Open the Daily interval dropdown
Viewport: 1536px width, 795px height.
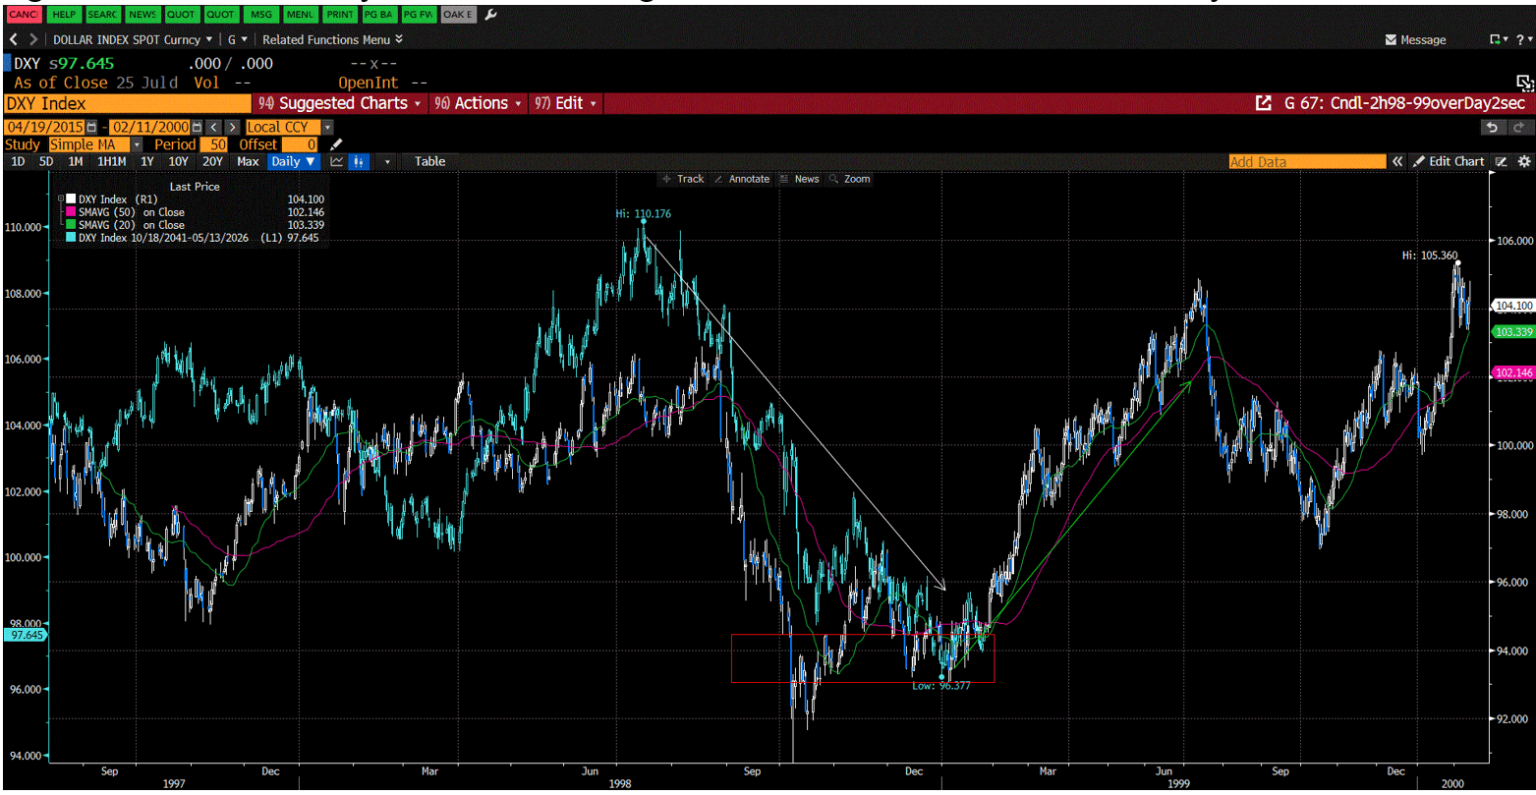pos(293,161)
